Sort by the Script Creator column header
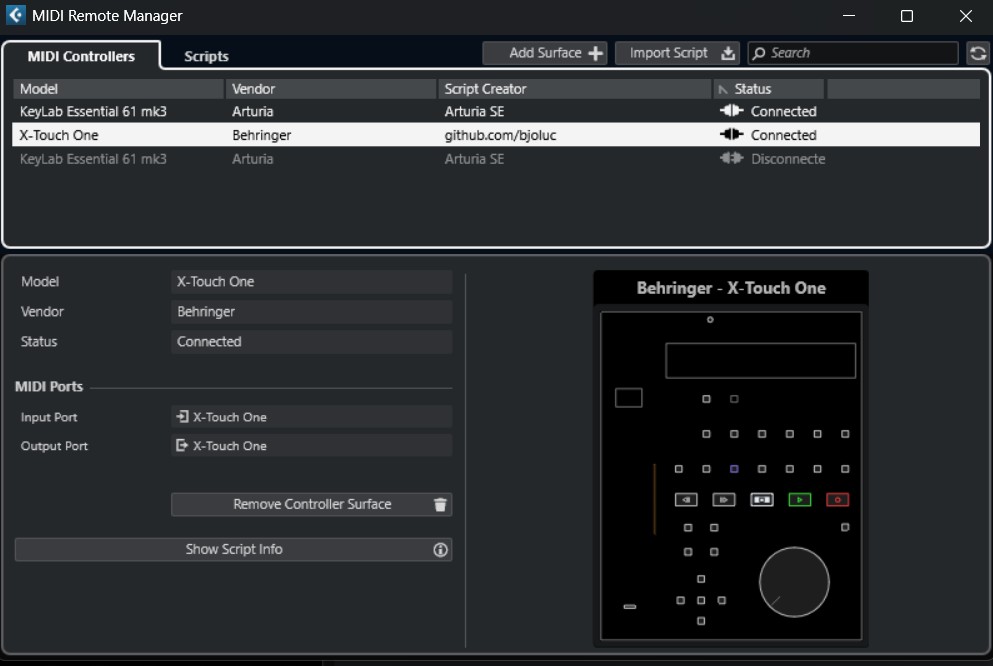 [x=574, y=89]
